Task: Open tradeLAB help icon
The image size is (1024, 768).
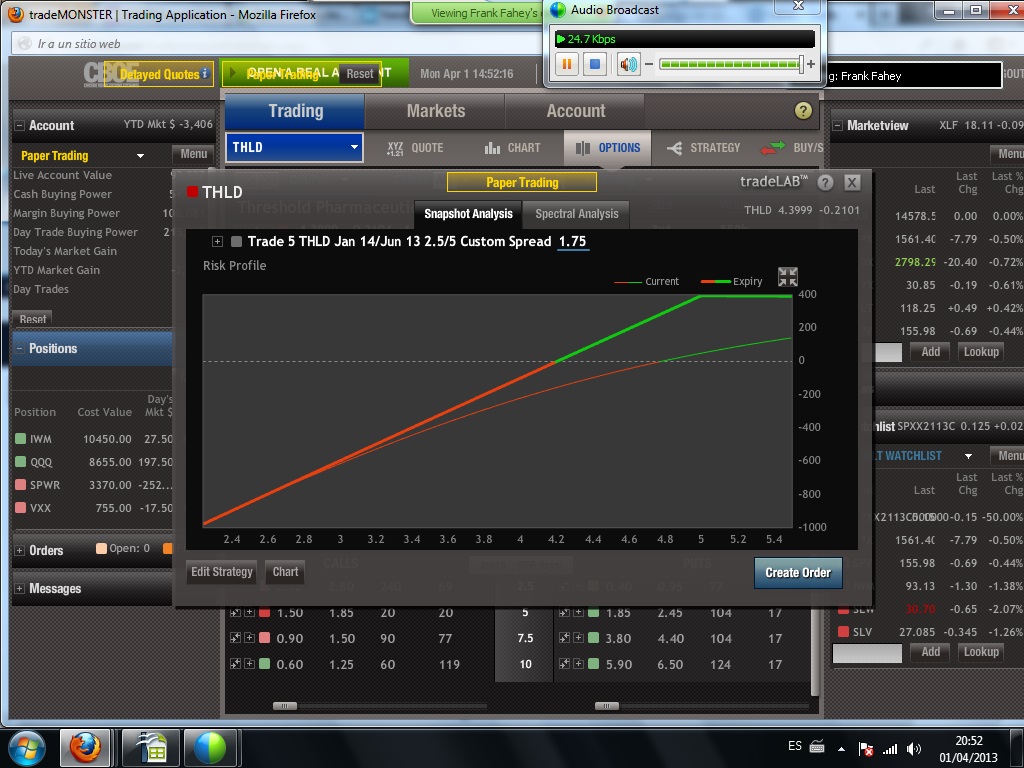Action: (825, 183)
